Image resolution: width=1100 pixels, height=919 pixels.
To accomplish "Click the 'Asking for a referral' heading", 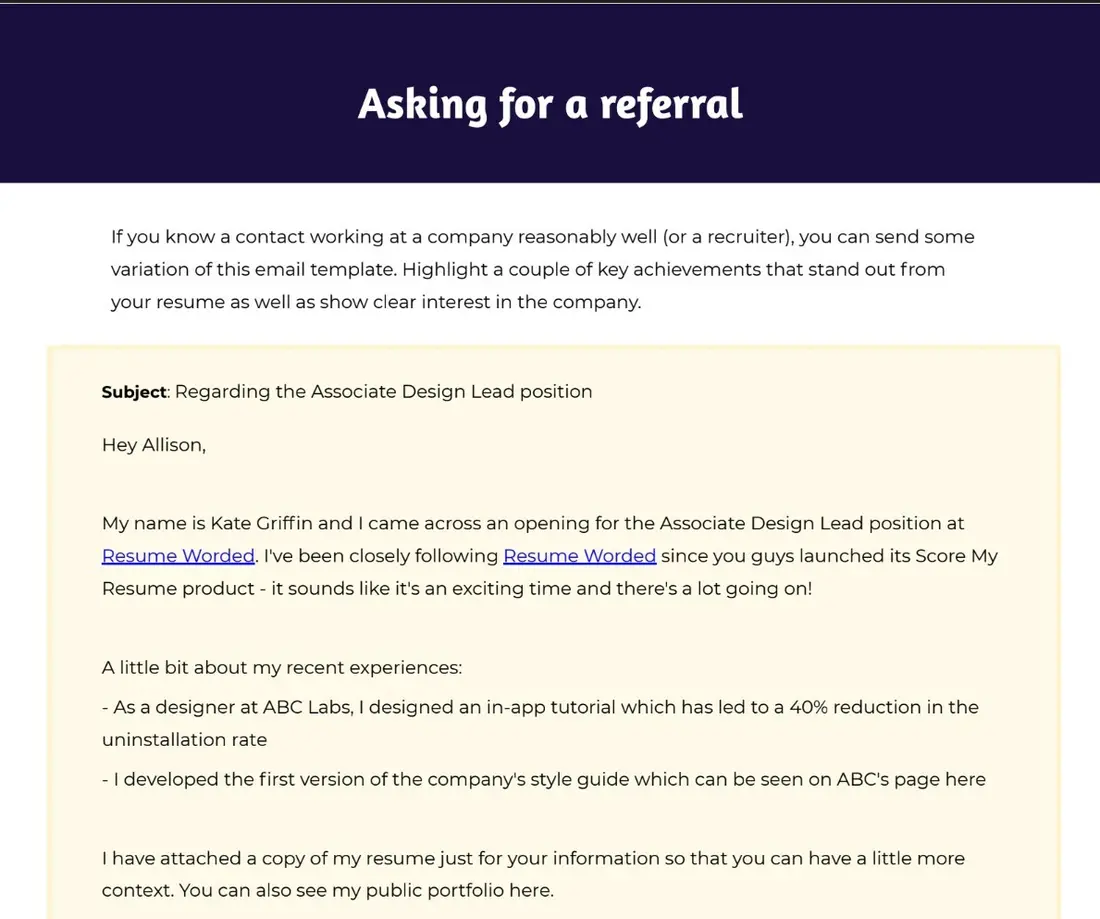I will [550, 105].
